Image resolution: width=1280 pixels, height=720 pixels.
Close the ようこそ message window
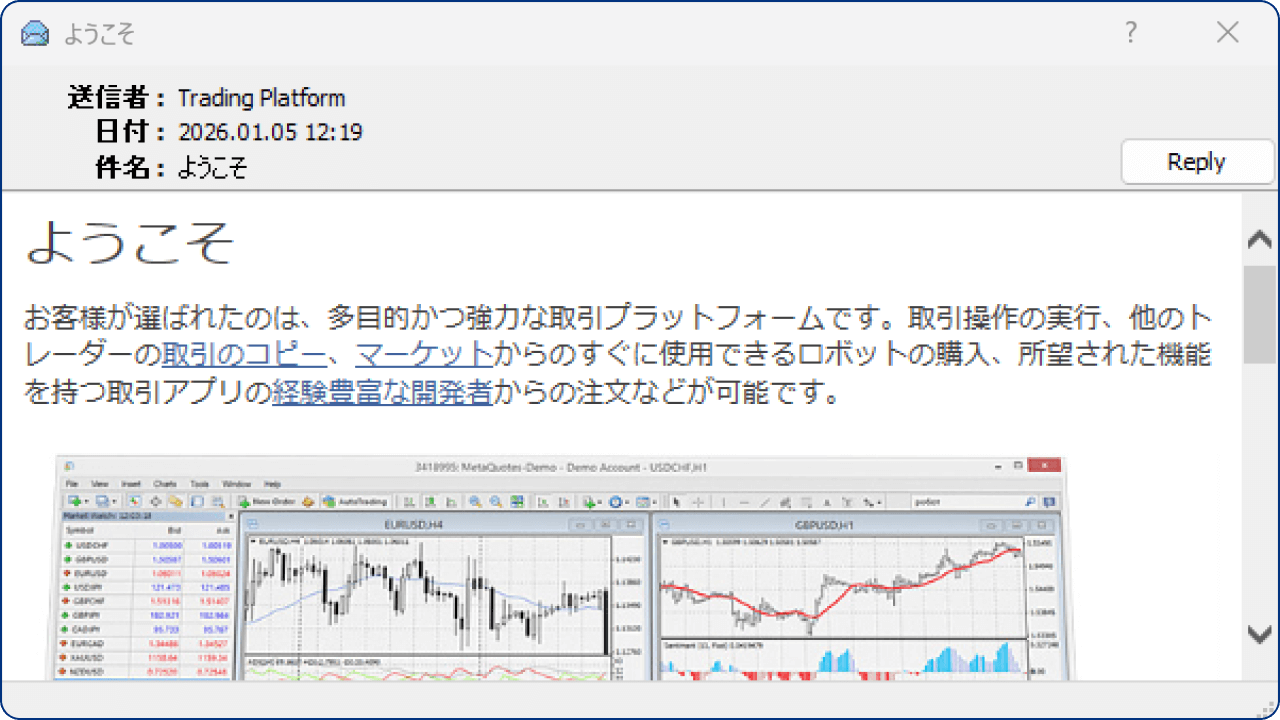[x=1228, y=33]
